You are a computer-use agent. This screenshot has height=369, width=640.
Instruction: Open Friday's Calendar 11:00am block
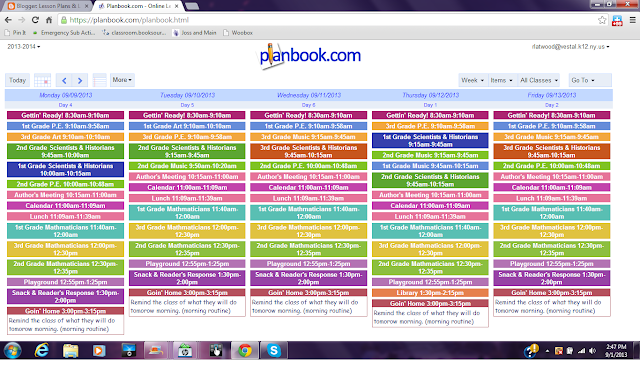[552, 187]
